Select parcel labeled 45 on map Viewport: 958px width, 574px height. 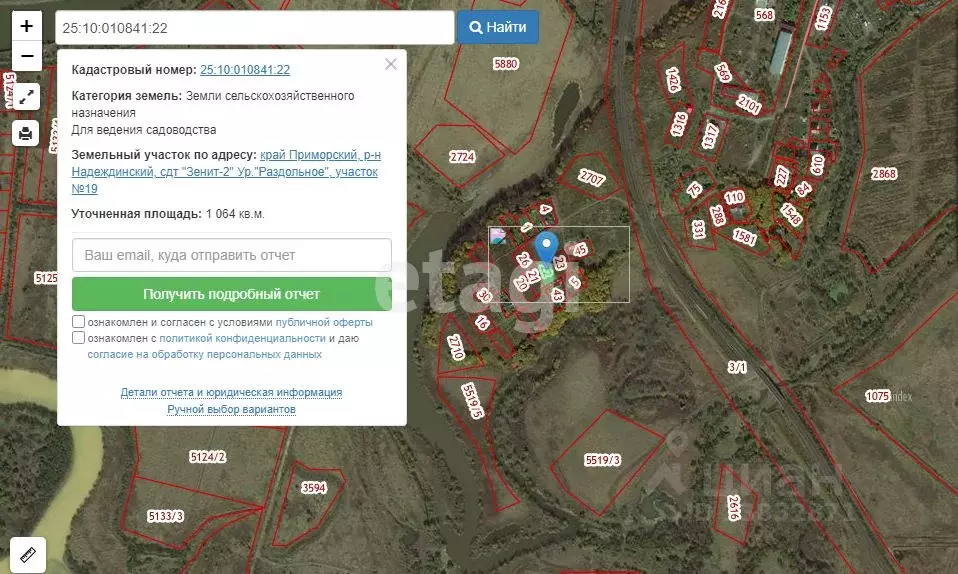tap(579, 249)
